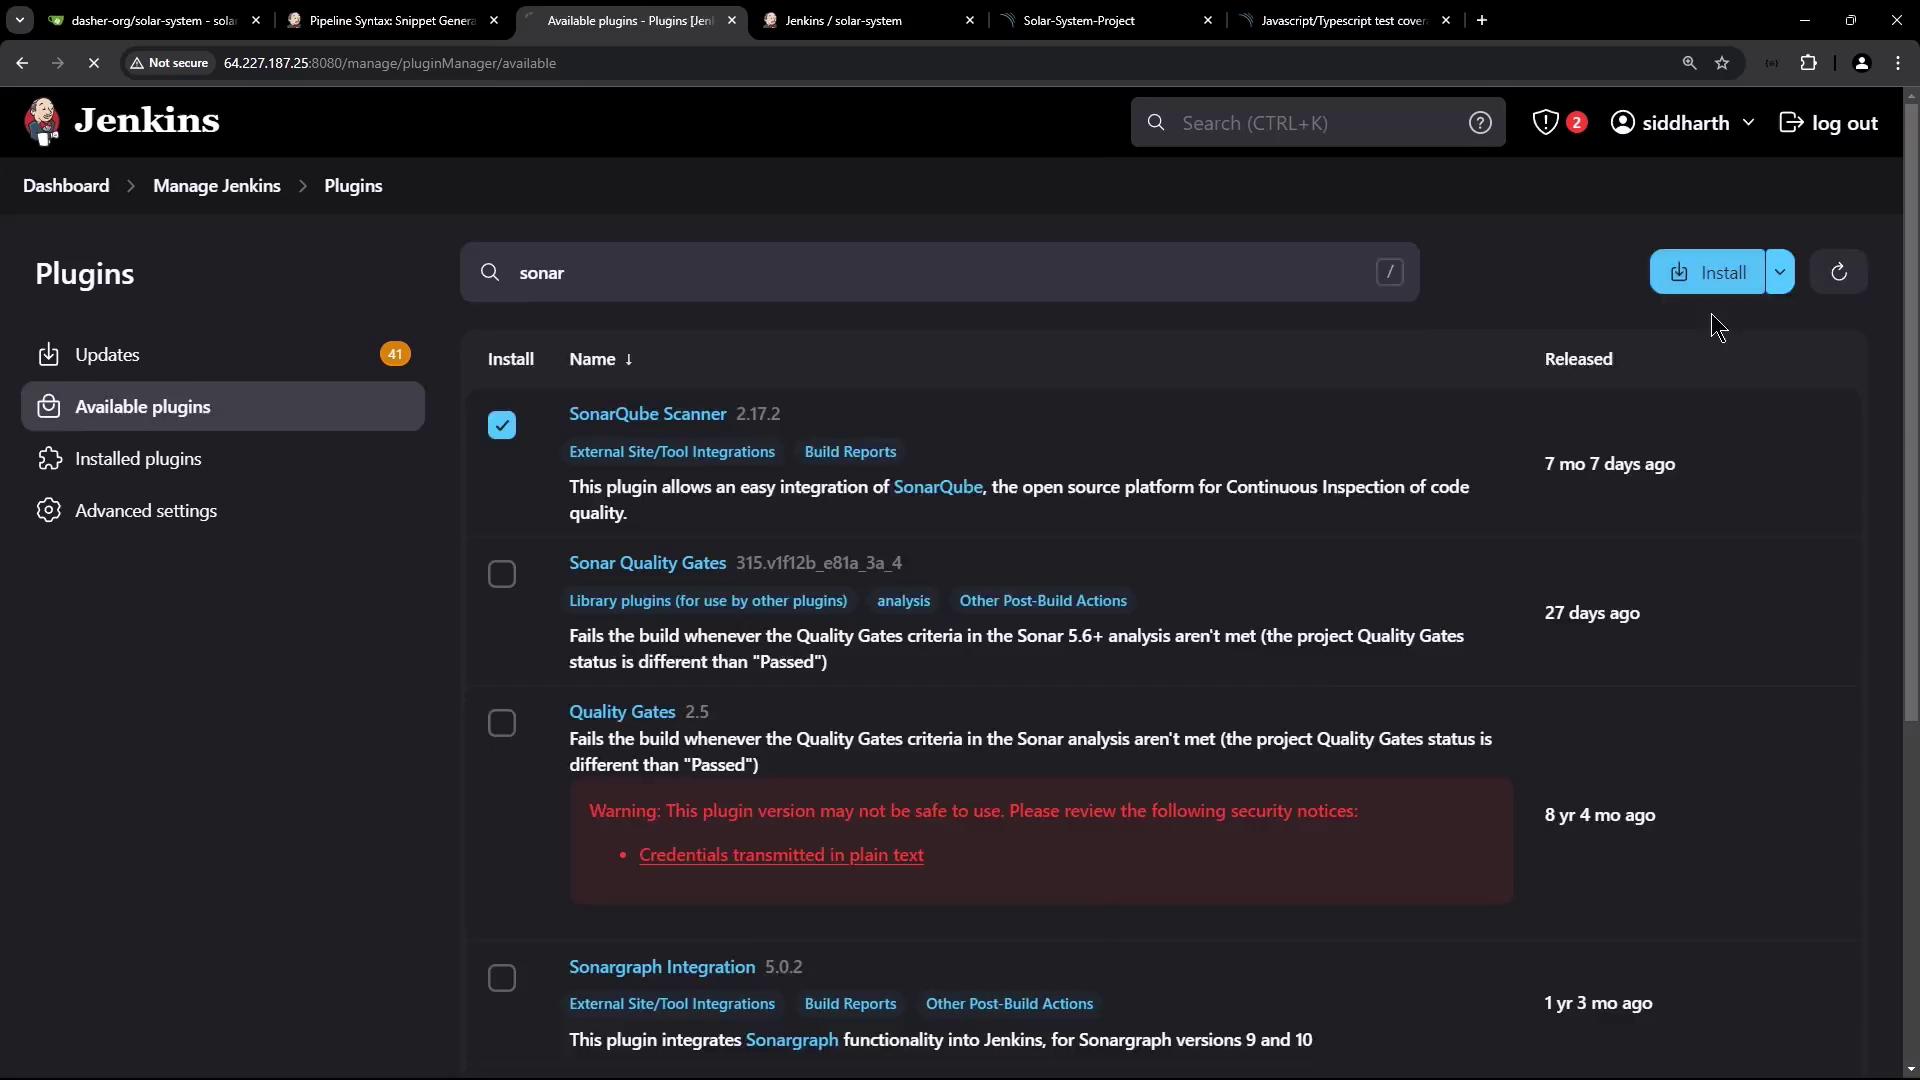Open security warnings shield icon

point(1546,122)
